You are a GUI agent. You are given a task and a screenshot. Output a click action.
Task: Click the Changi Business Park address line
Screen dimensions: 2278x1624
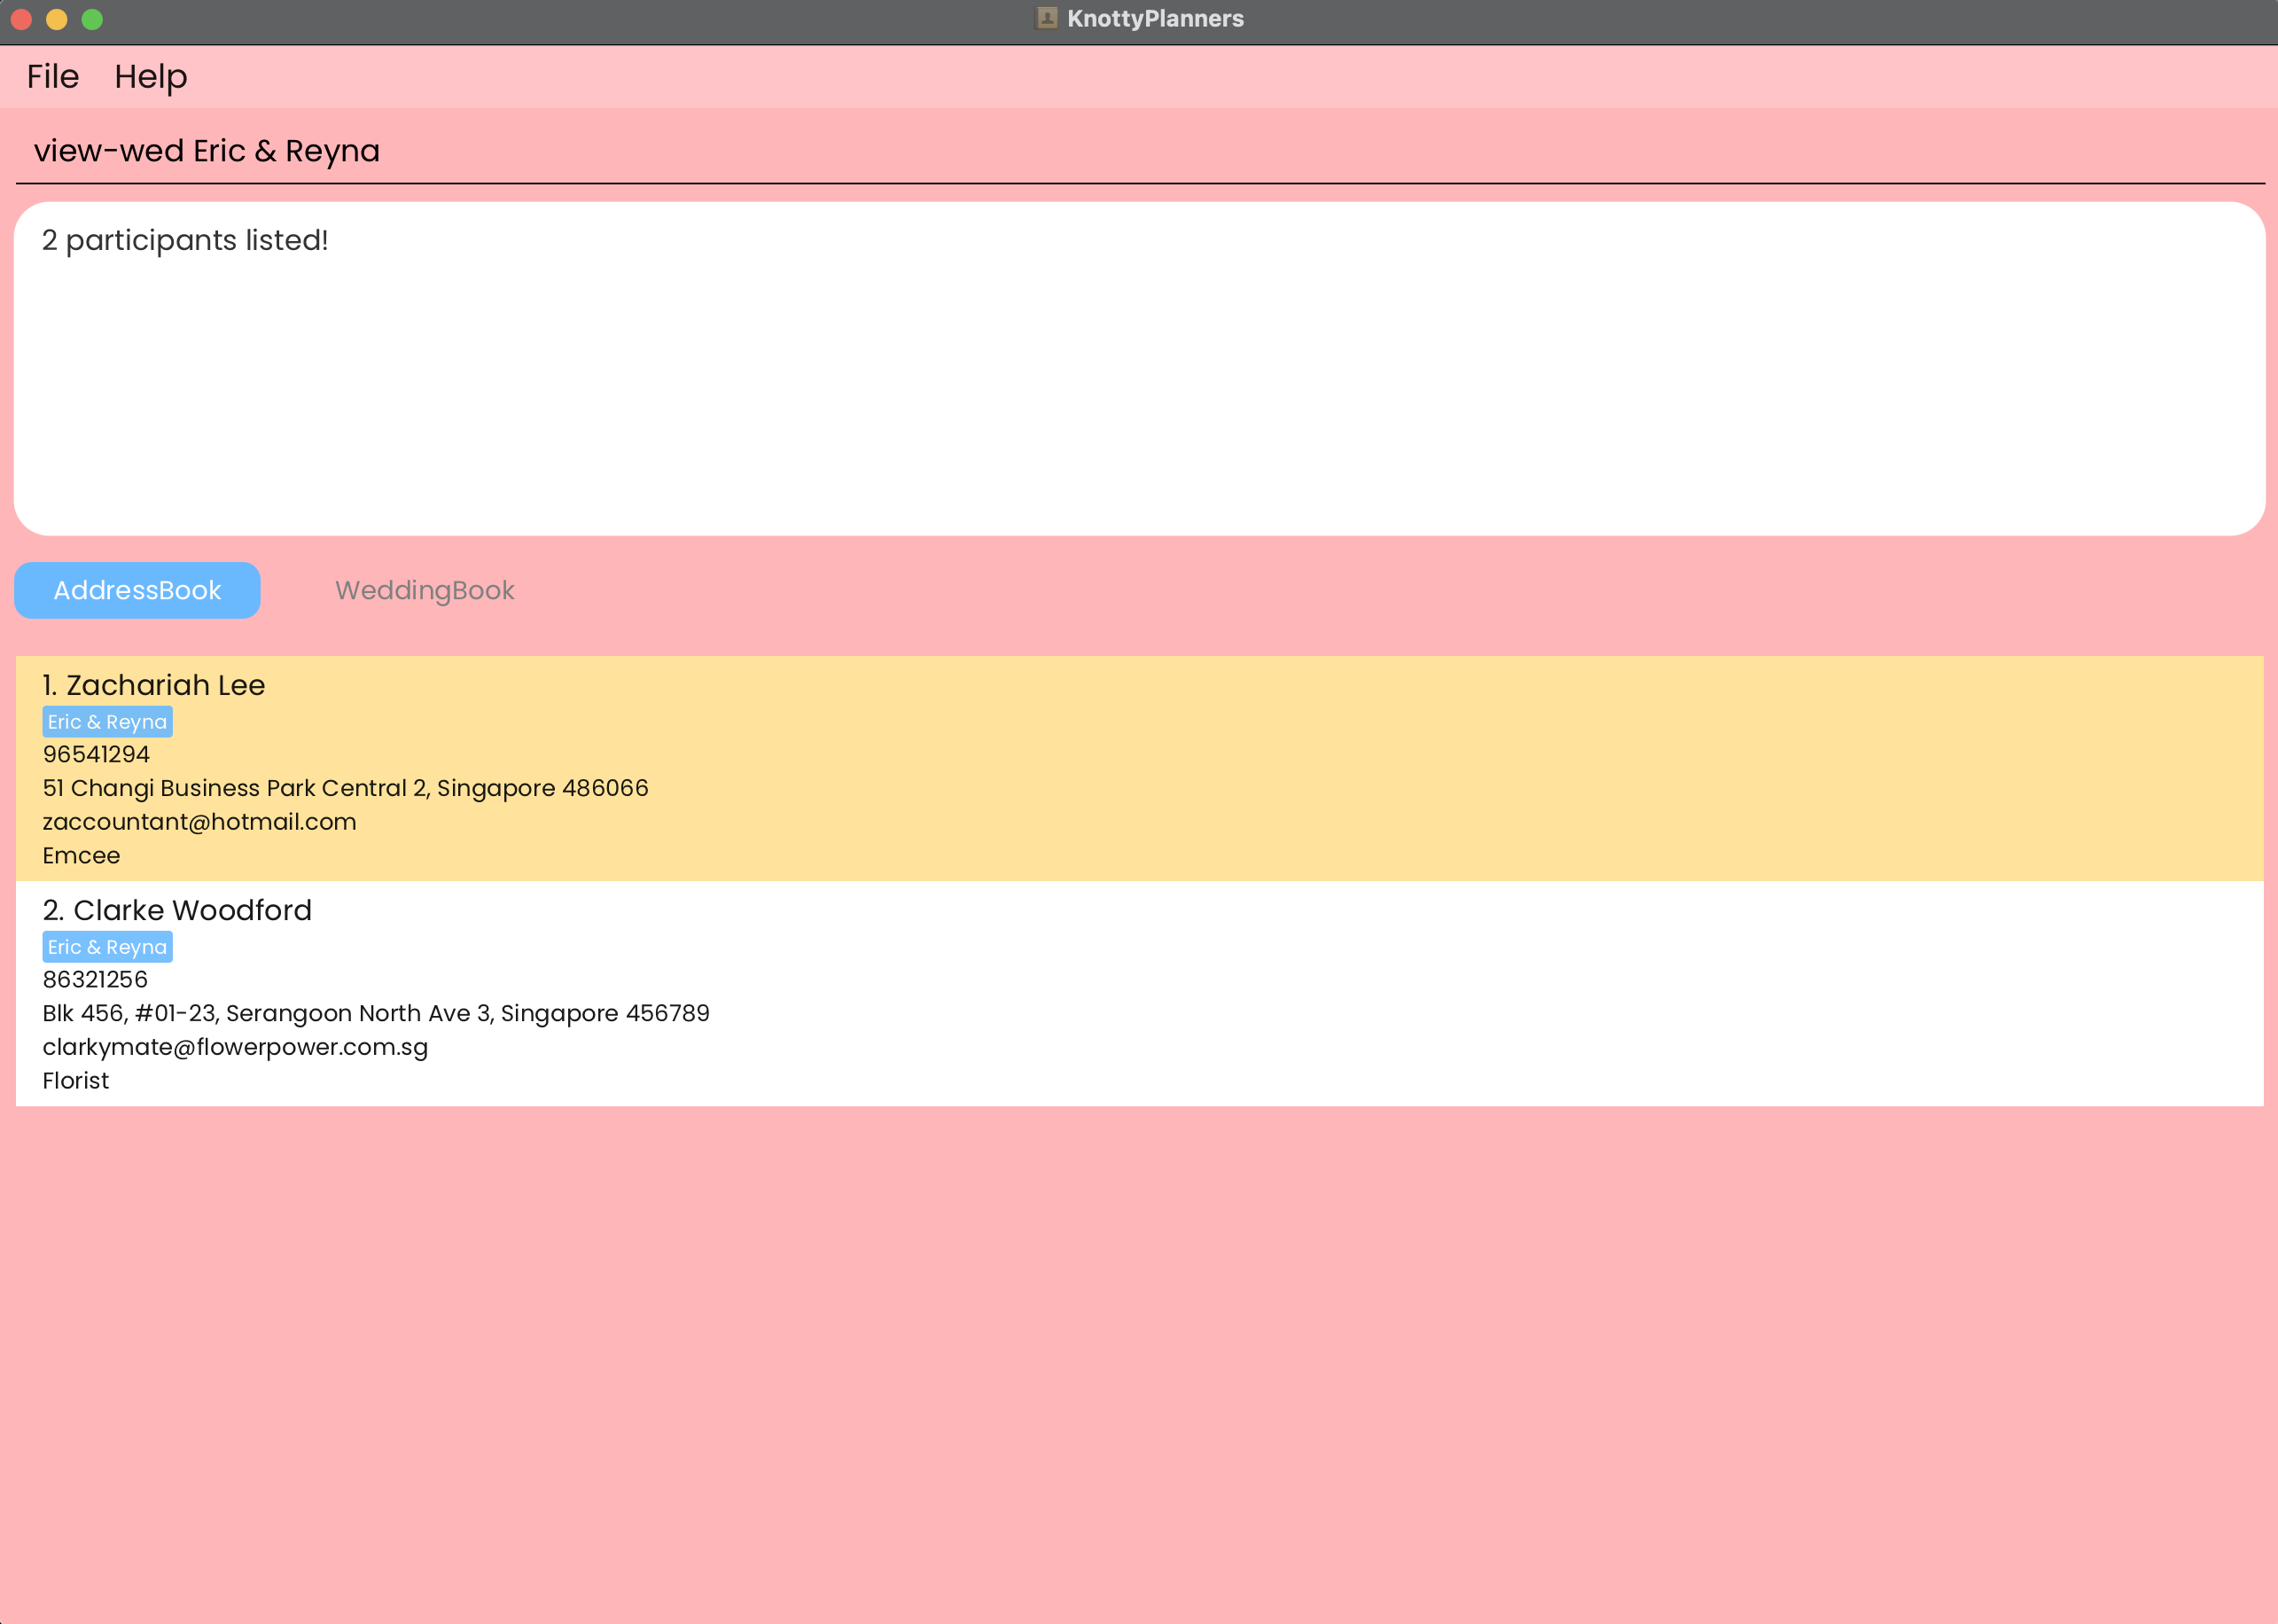tap(345, 788)
